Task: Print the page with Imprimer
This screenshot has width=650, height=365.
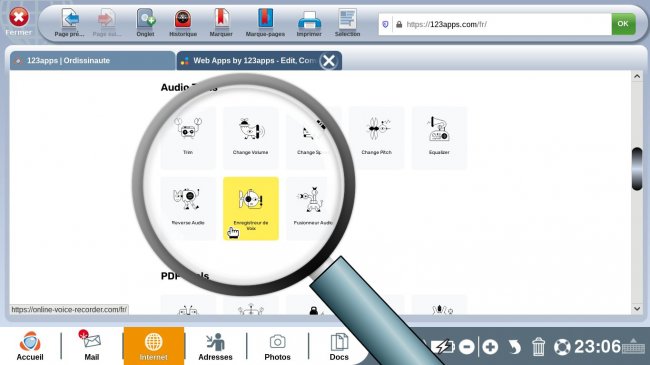Action: (309, 23)
